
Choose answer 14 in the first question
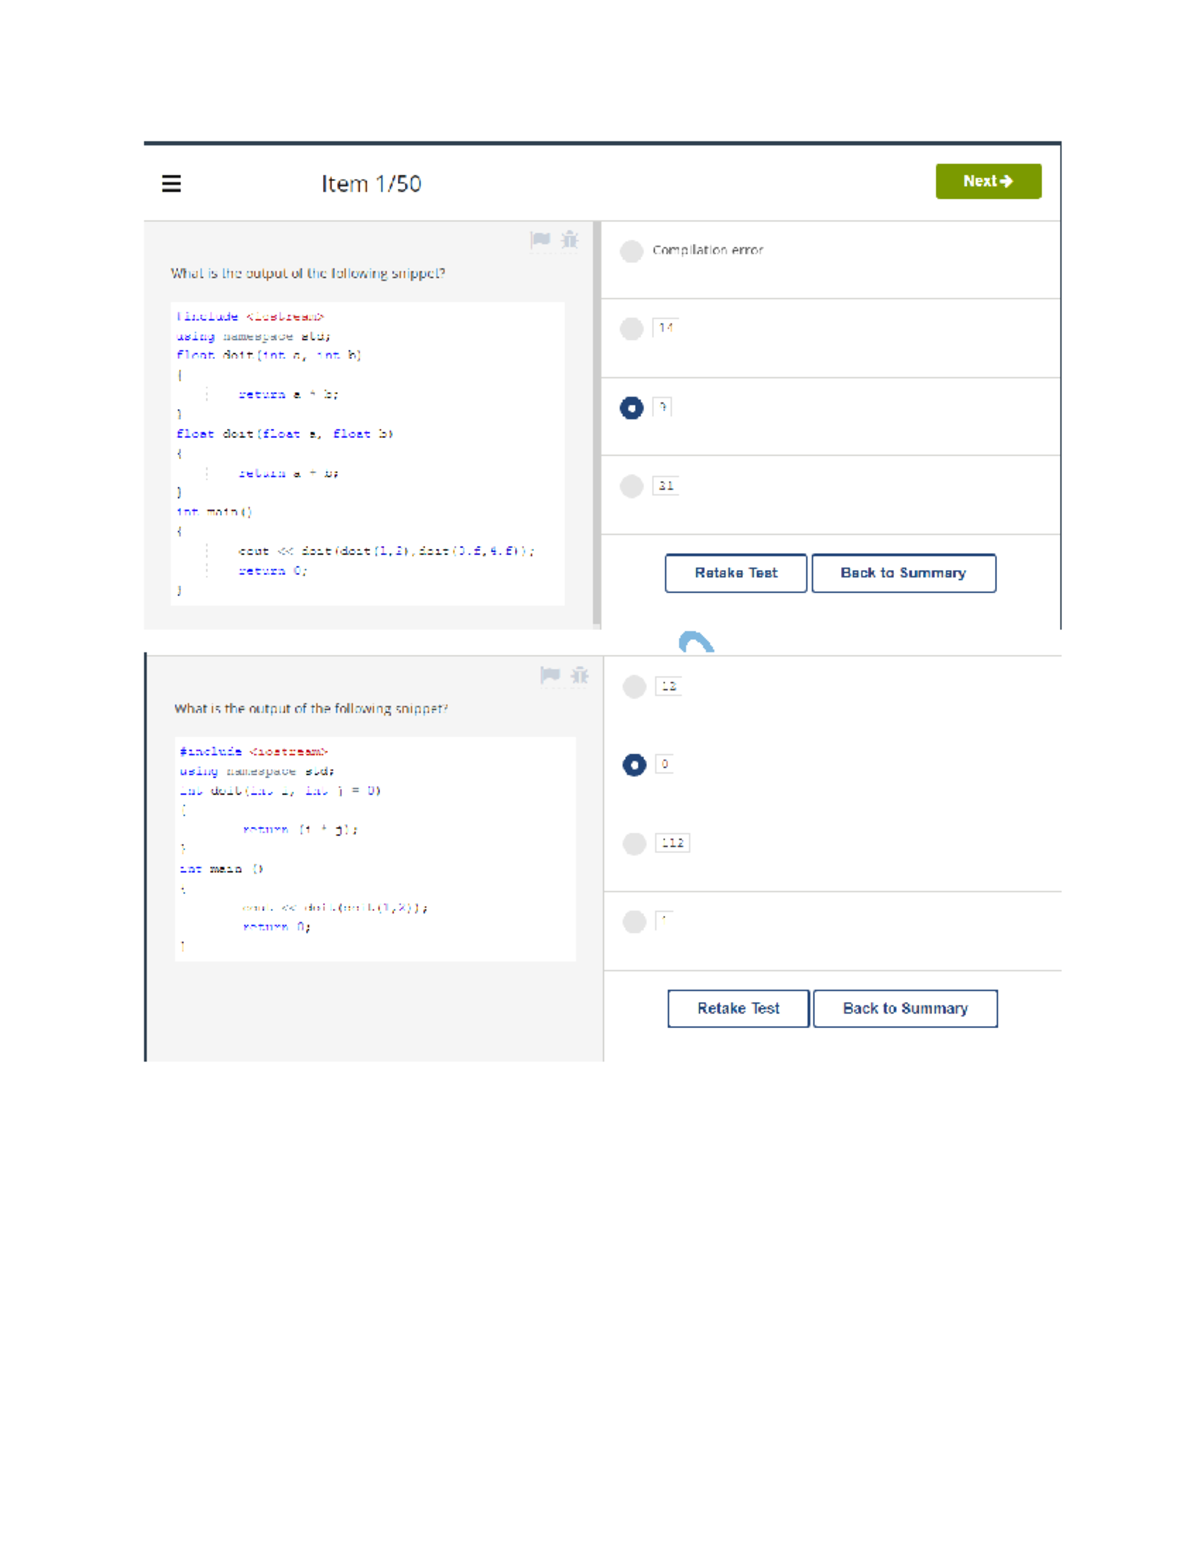[632, 329]
